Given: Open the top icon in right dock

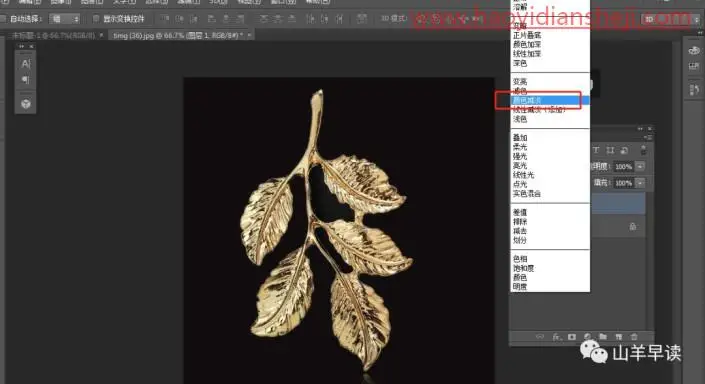Looking at the screenshot, I should pos(694,50).
